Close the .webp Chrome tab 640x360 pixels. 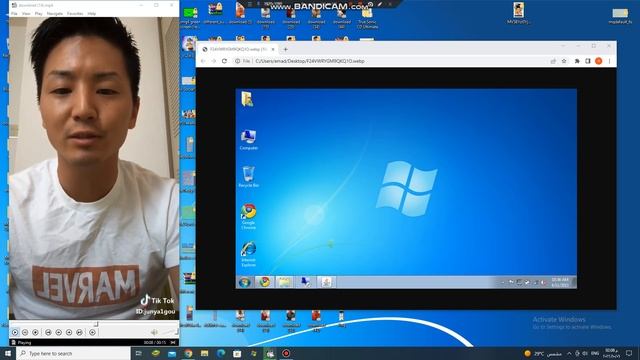click(x=273, y=49)
